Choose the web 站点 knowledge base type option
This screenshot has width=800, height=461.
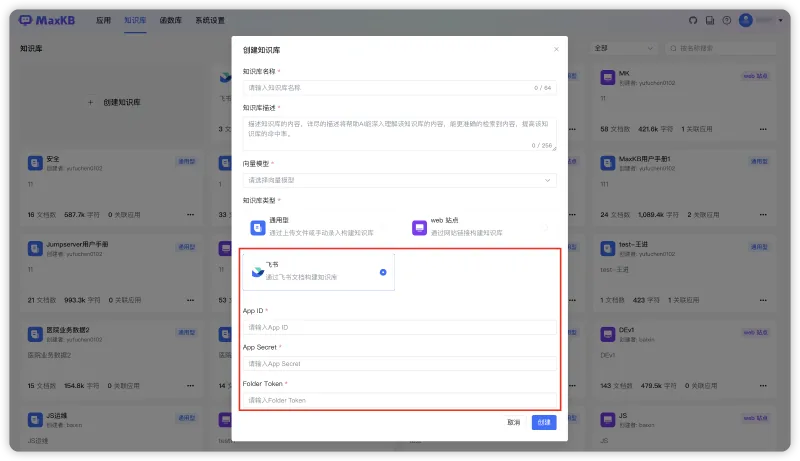point(481,227)
